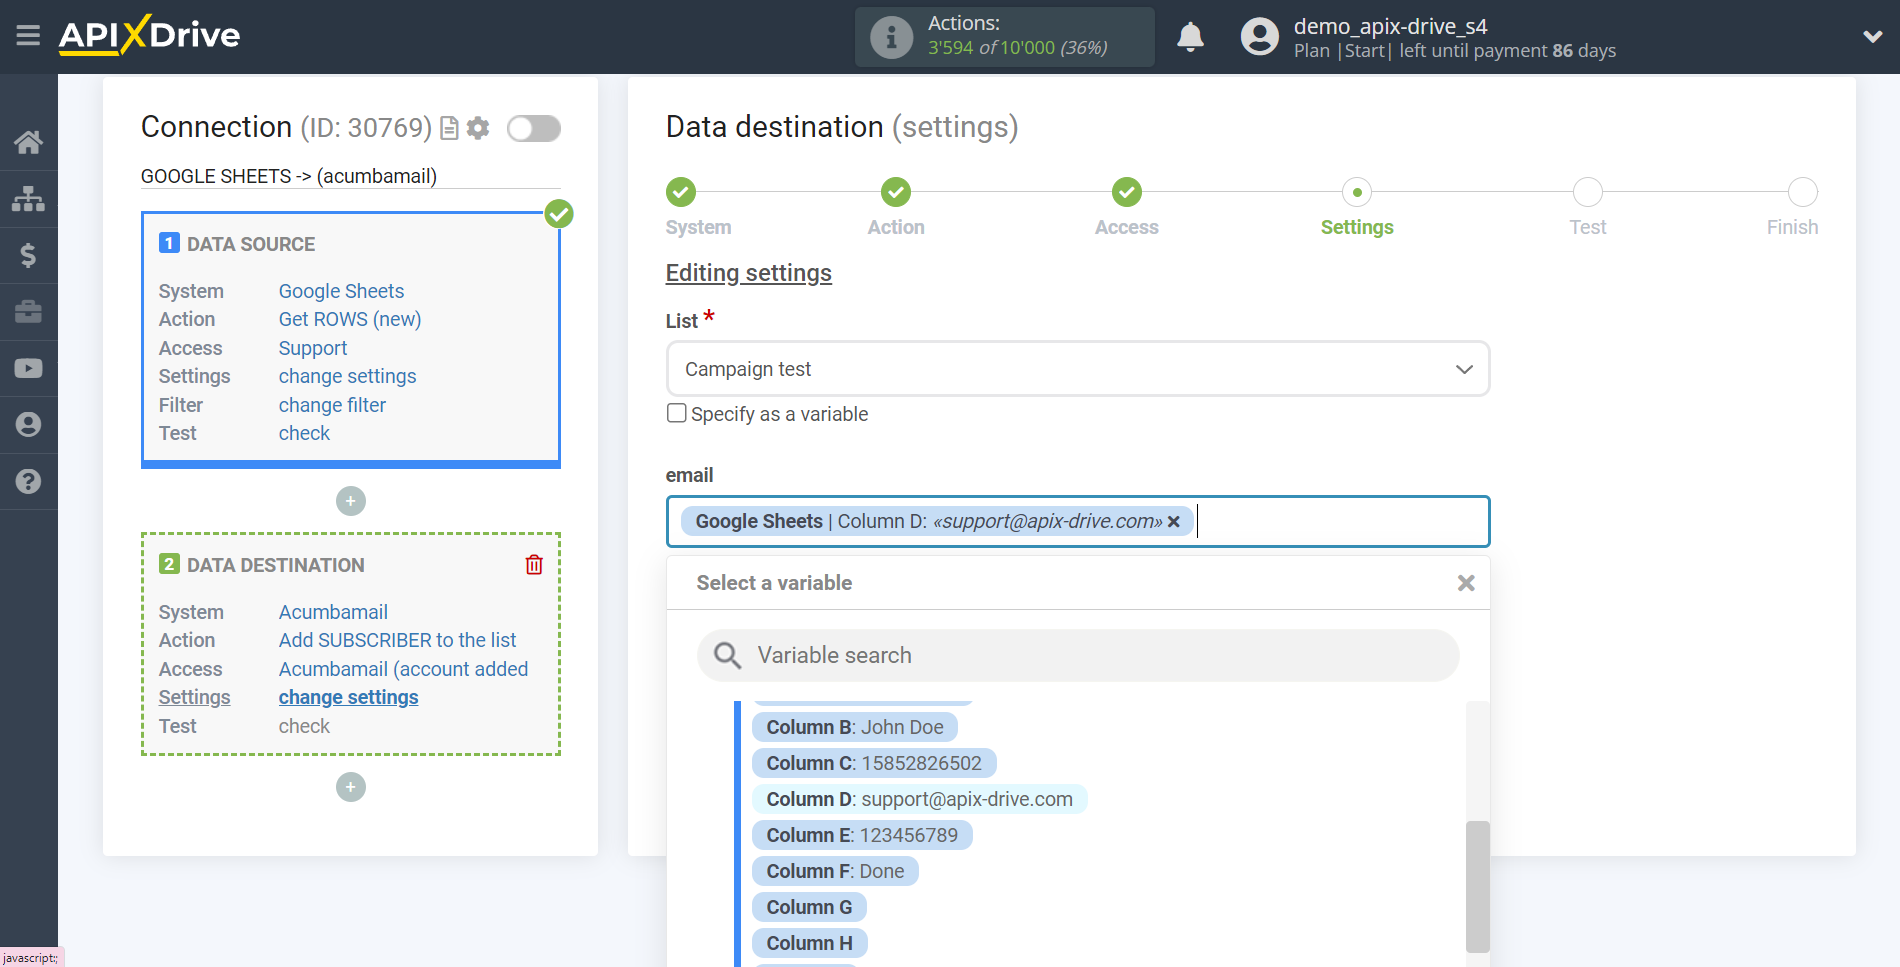
Task: Open the connection notes document icon
Action: 450,128
